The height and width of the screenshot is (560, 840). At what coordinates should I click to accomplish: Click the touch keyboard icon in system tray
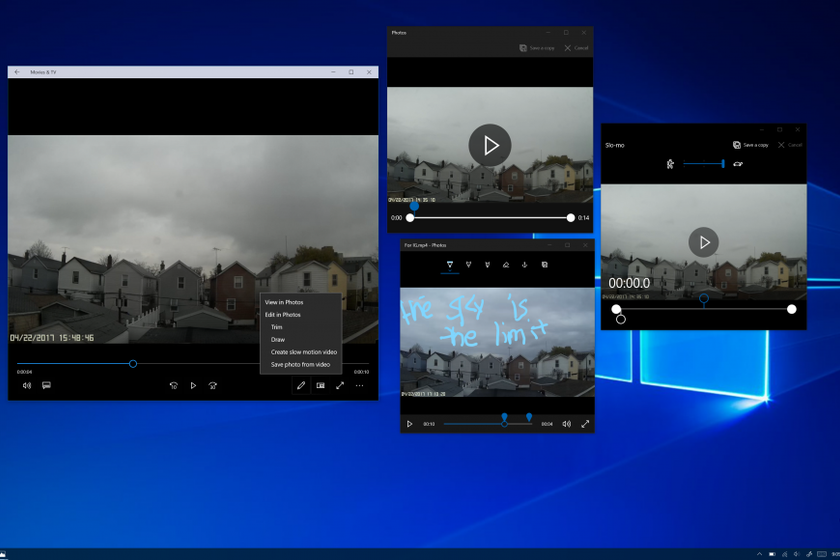[x=822, y=554]
